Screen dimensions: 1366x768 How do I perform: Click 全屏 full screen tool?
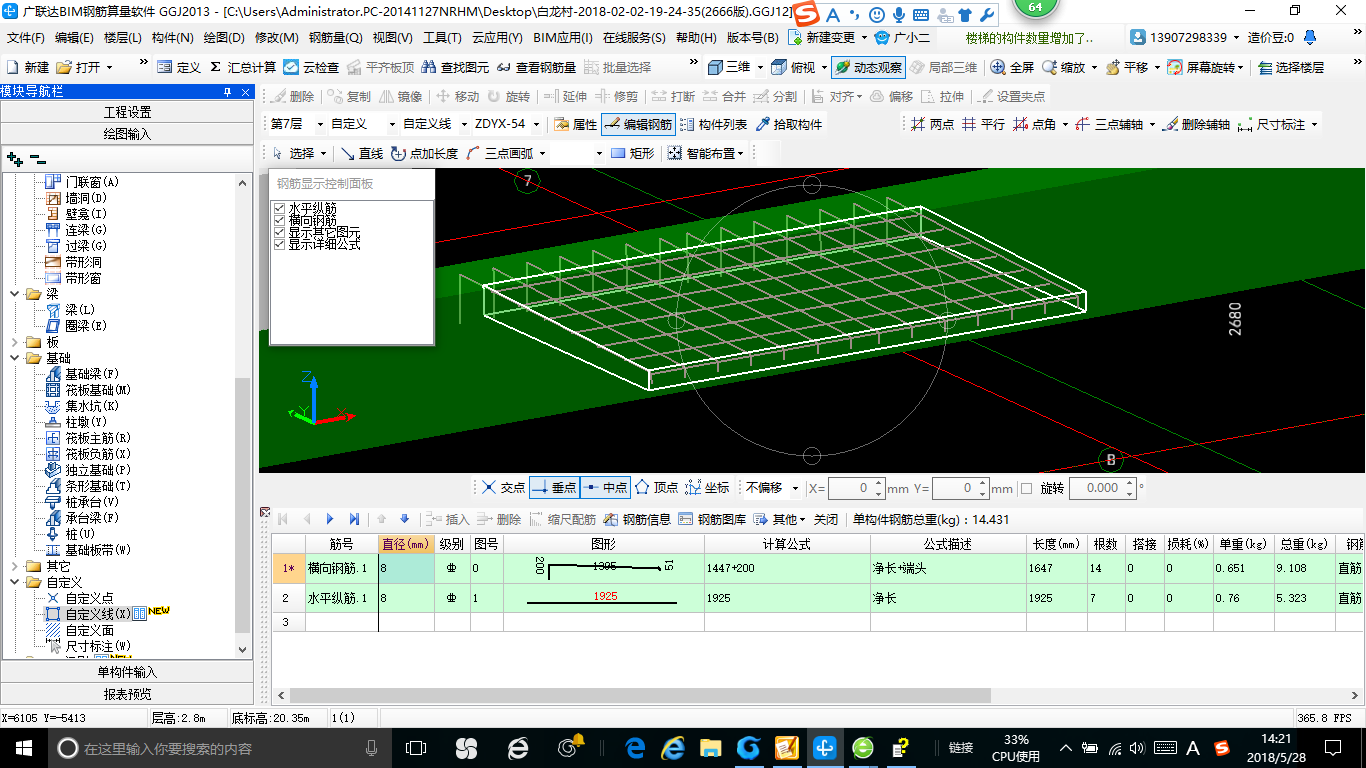[x=1012, y=67]
